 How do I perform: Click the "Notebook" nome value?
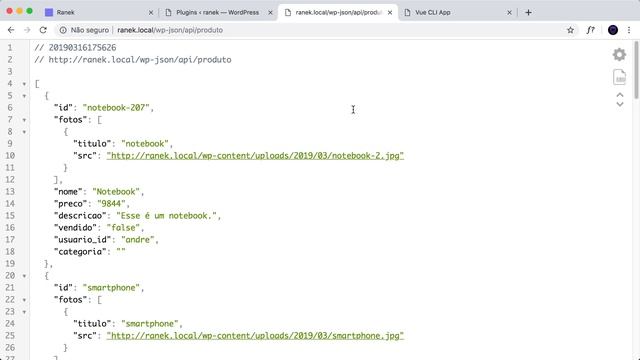(x=116, y=191)
